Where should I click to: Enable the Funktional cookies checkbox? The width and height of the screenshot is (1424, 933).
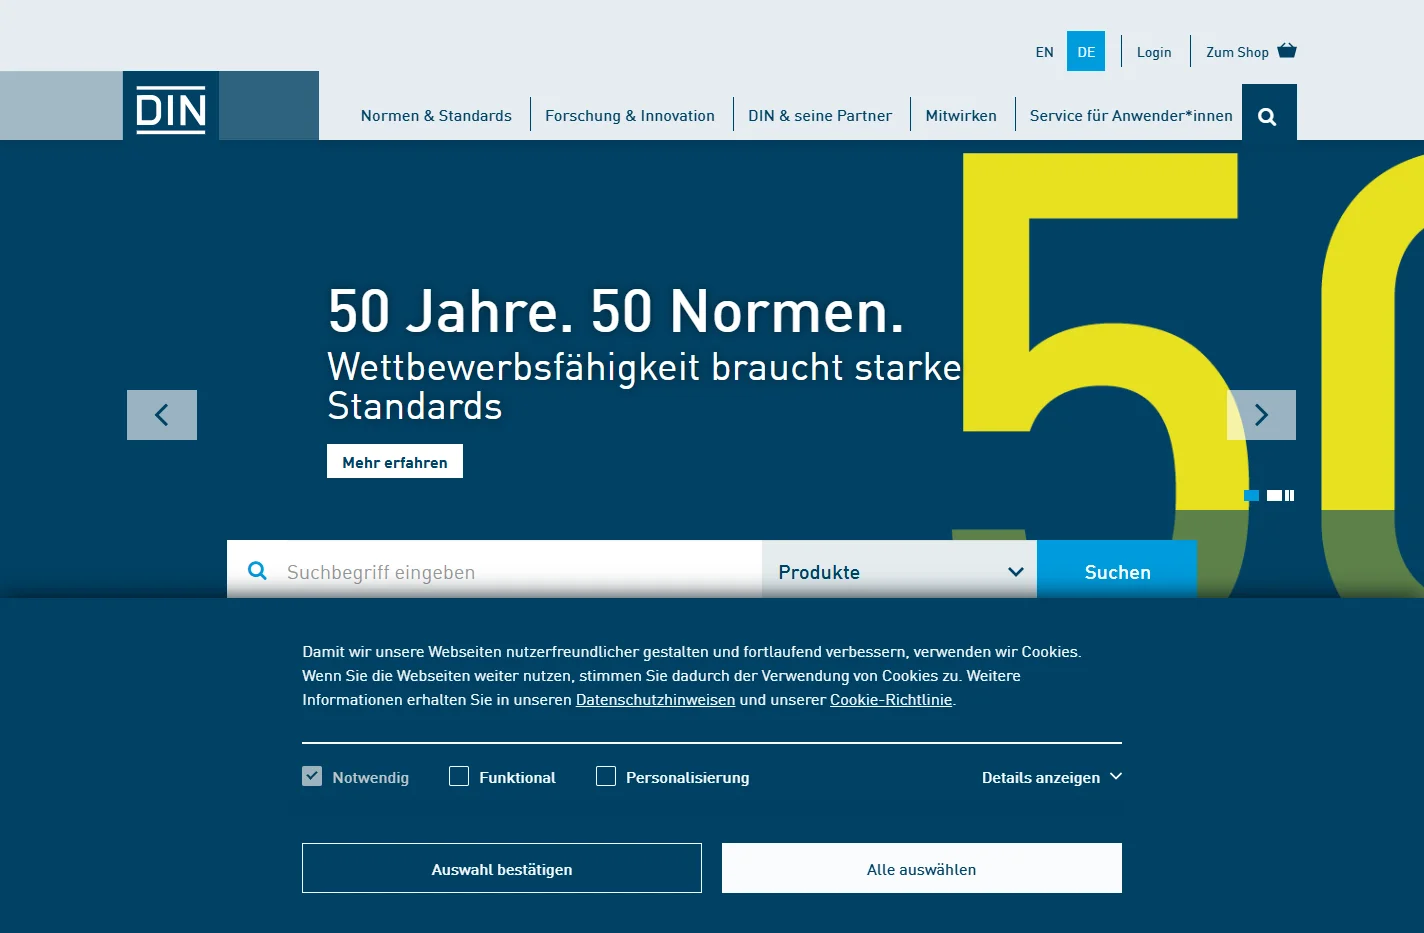[459, 776]
